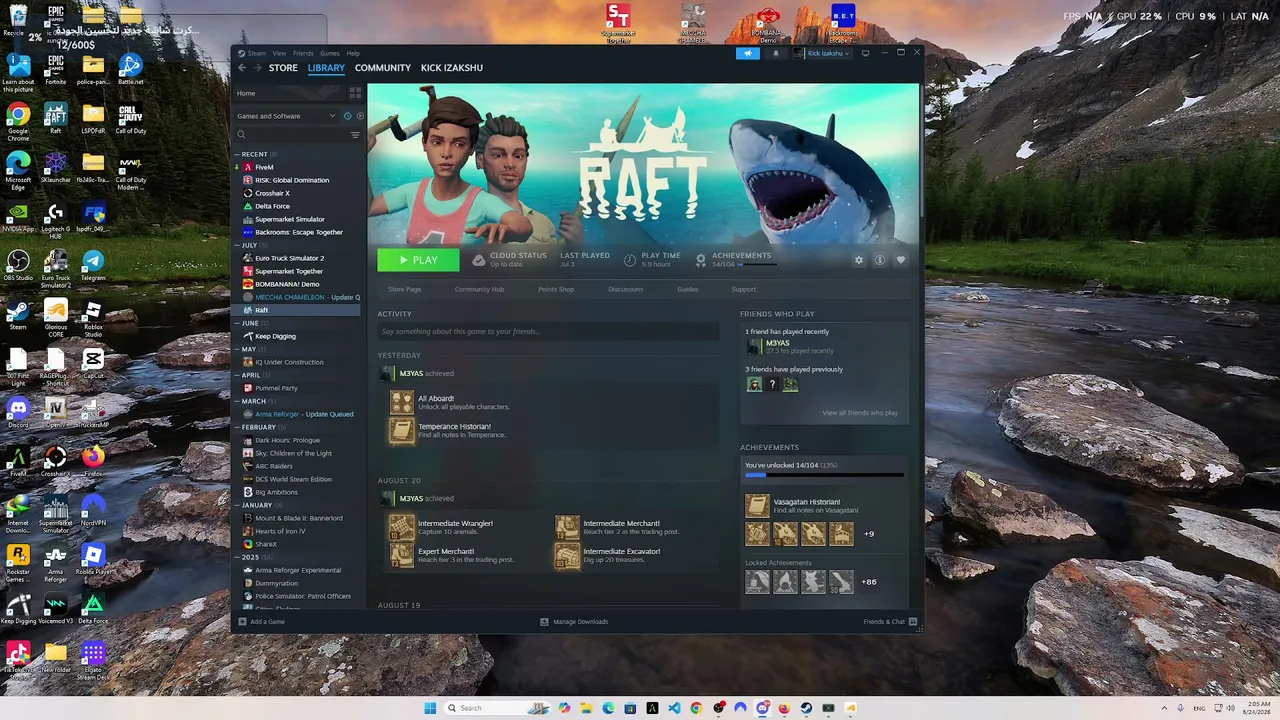Click the achievements unlocked progress bar
1280x720 pixels.
click(x=824, y=475)
